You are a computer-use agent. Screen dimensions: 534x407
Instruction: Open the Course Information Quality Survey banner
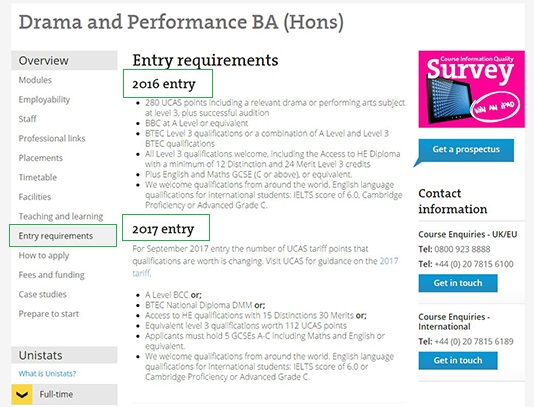click(x=471, y=89)
